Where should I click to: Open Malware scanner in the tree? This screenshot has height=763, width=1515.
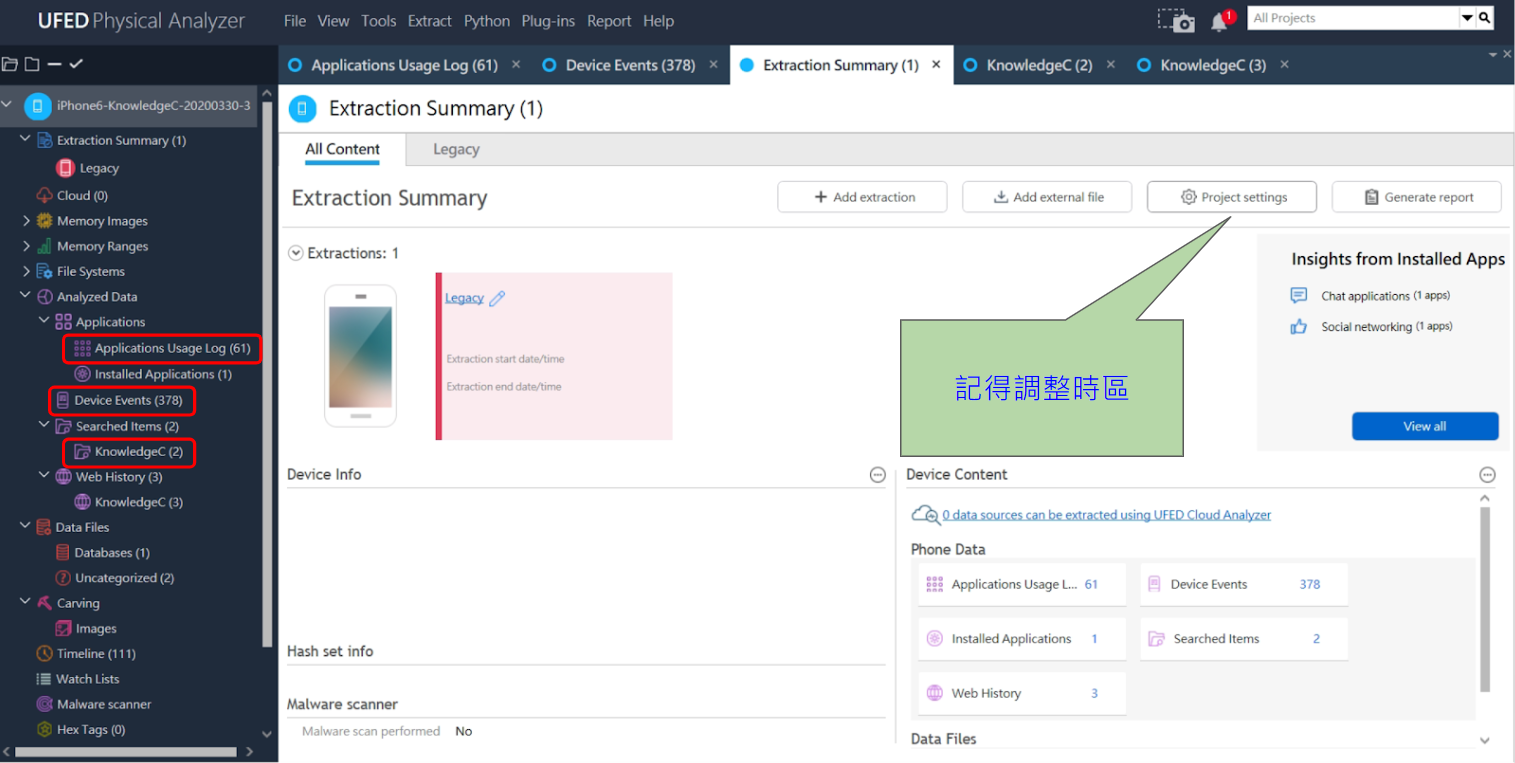click(103, 704)
